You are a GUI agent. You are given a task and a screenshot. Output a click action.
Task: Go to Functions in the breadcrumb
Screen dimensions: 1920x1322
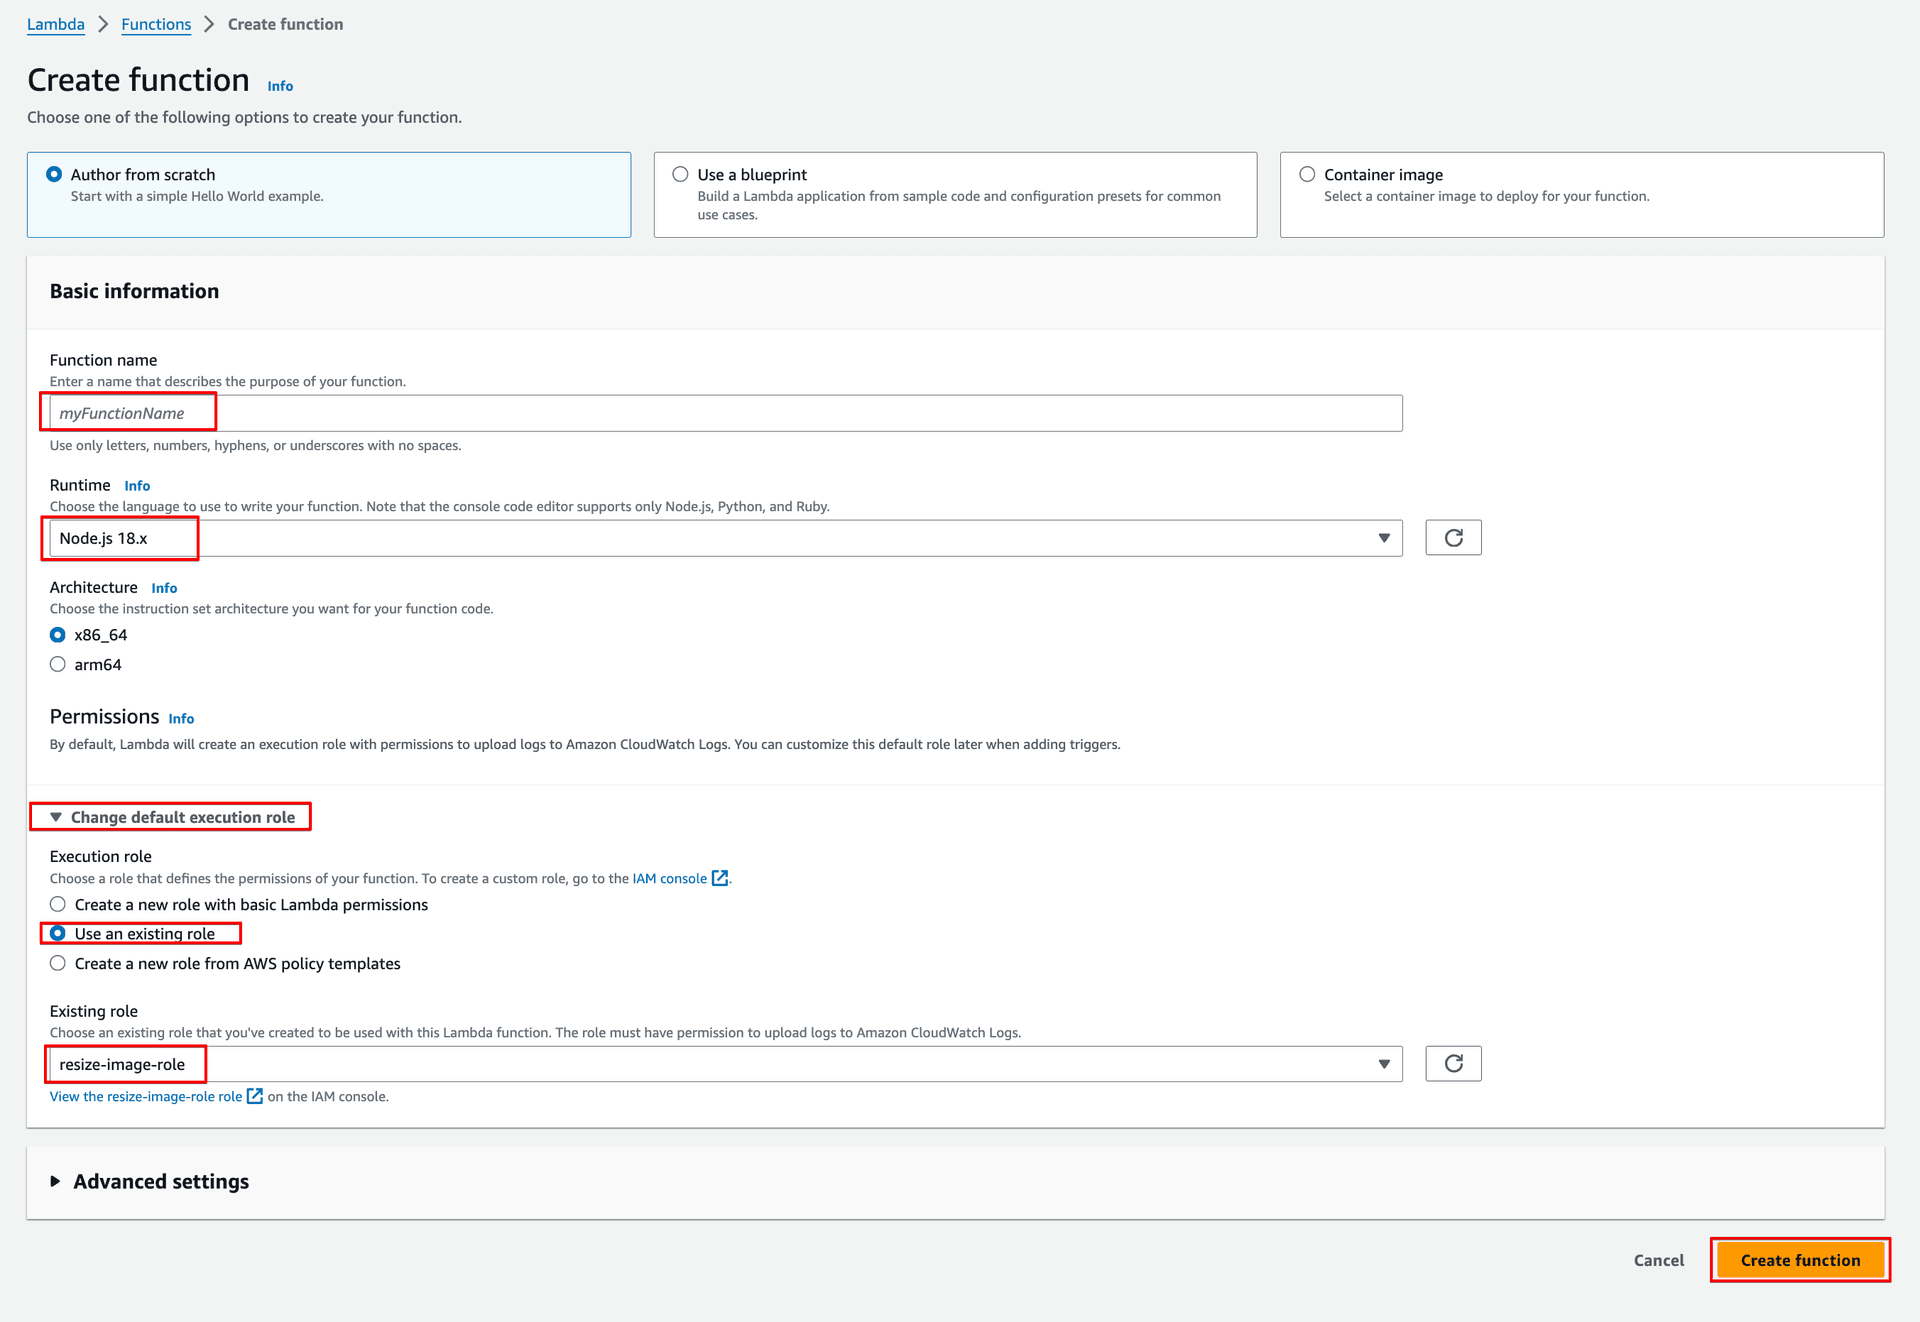coord(156,24)
